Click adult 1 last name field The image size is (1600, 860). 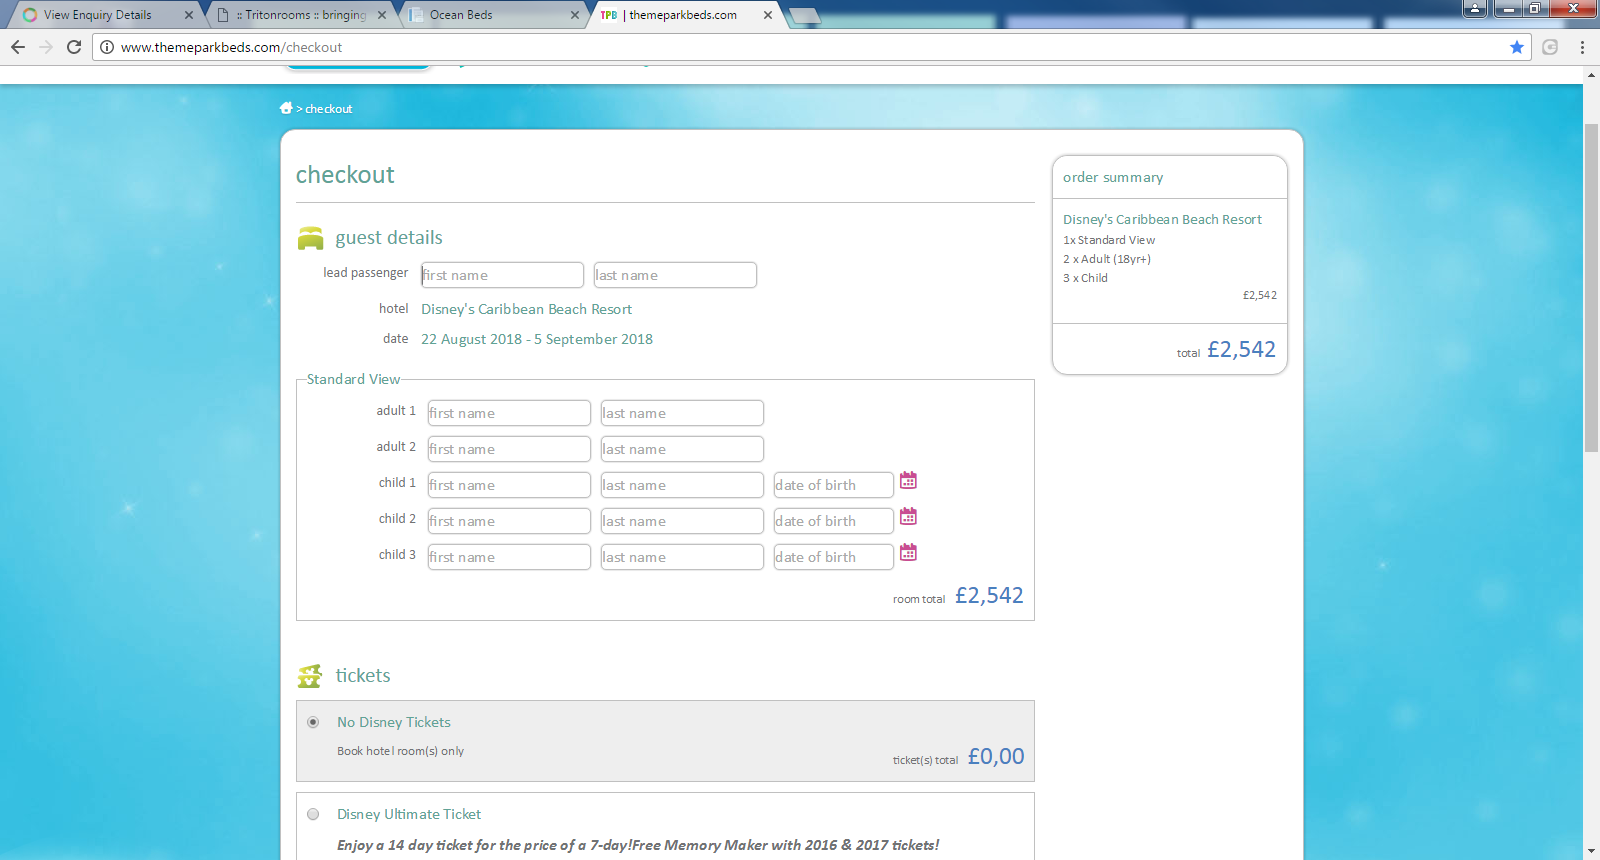point(682,413)
